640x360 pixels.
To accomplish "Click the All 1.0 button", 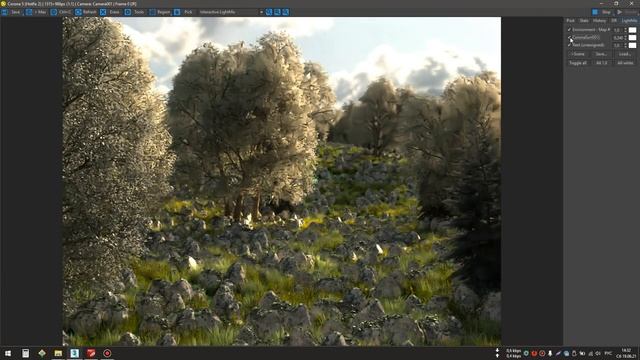I will click(601, 63).
